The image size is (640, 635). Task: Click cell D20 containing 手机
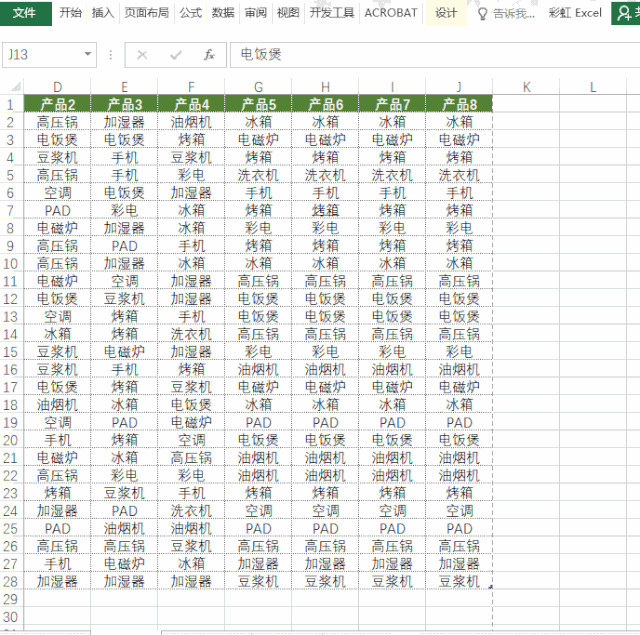coord(57,440)
